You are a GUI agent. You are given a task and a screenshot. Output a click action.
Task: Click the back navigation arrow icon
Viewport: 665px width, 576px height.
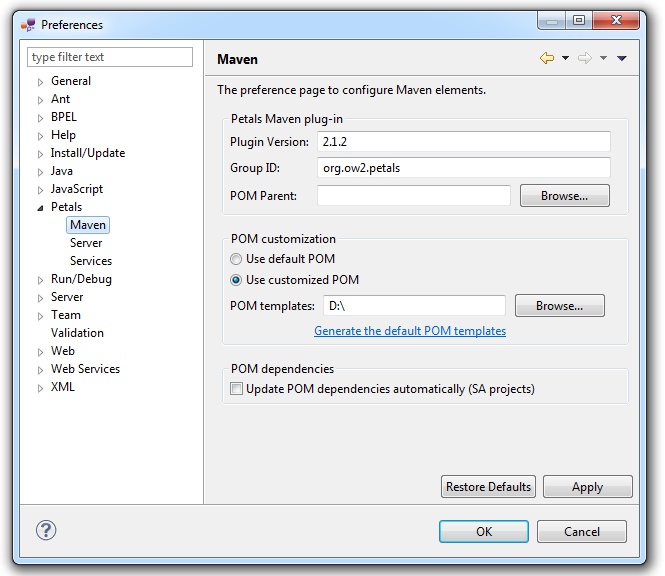[546, 59]
